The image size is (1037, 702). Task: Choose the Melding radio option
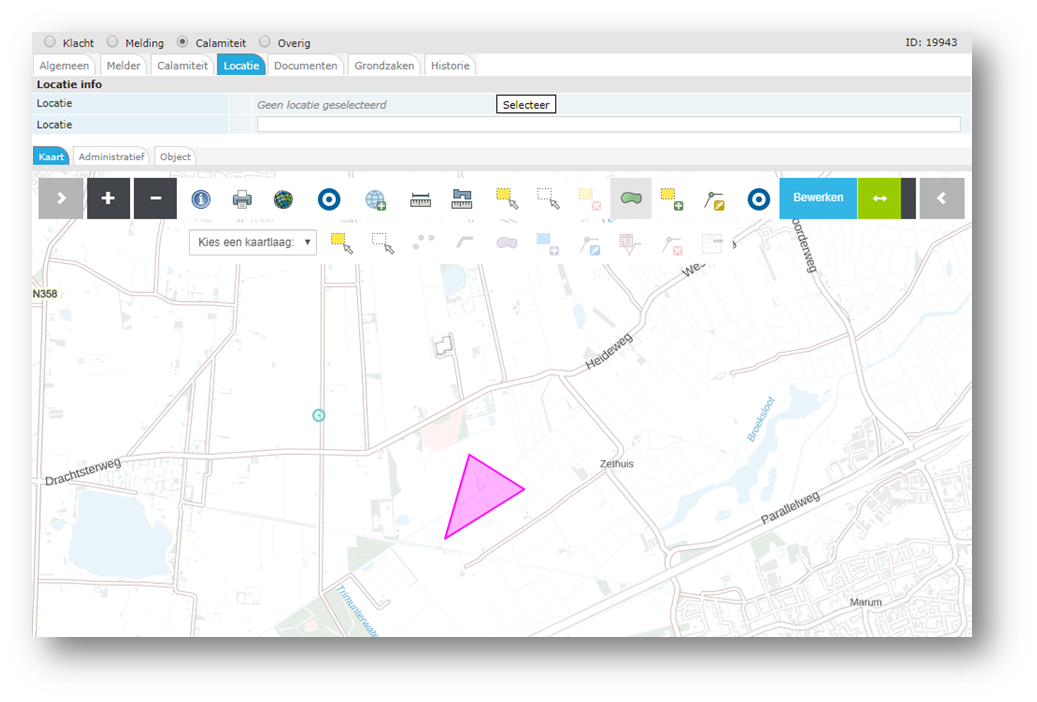point(112,43)
